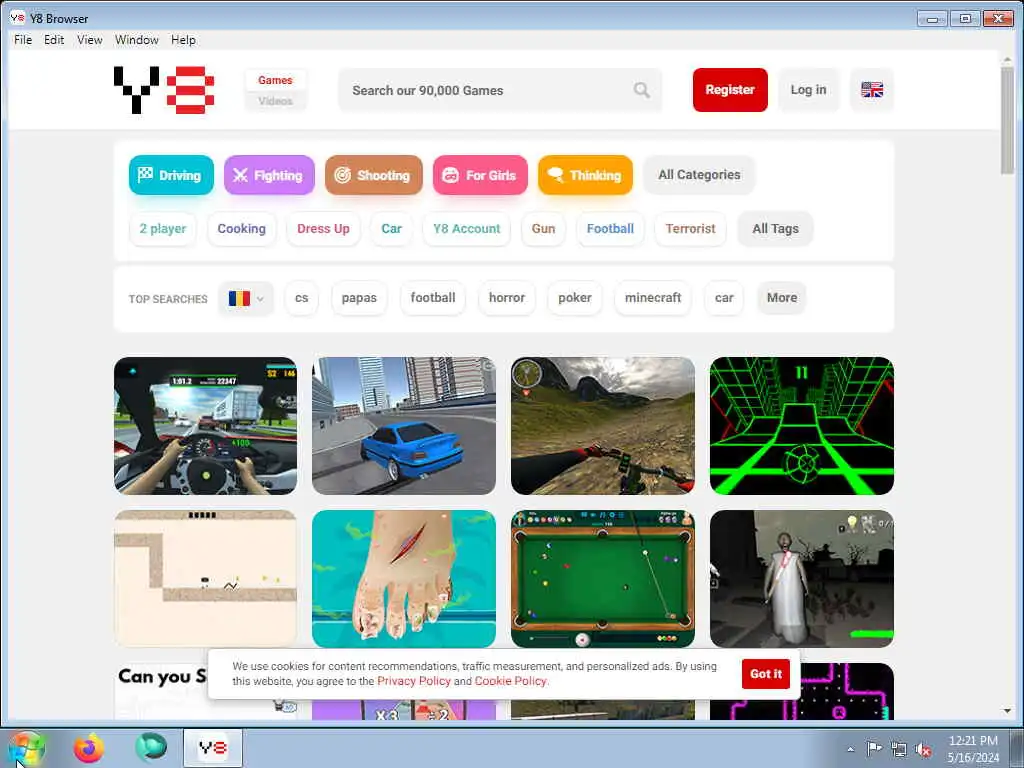Open the first-person car driving game thumbnail
This screenshot has width=1024, height=768.
(x=205, y=425)
